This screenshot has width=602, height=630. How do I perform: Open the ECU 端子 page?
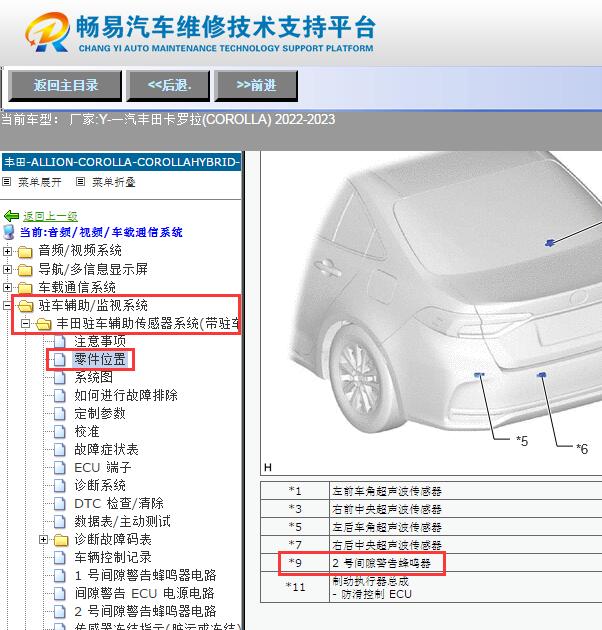pyautogui.click(x=103, y=467)
